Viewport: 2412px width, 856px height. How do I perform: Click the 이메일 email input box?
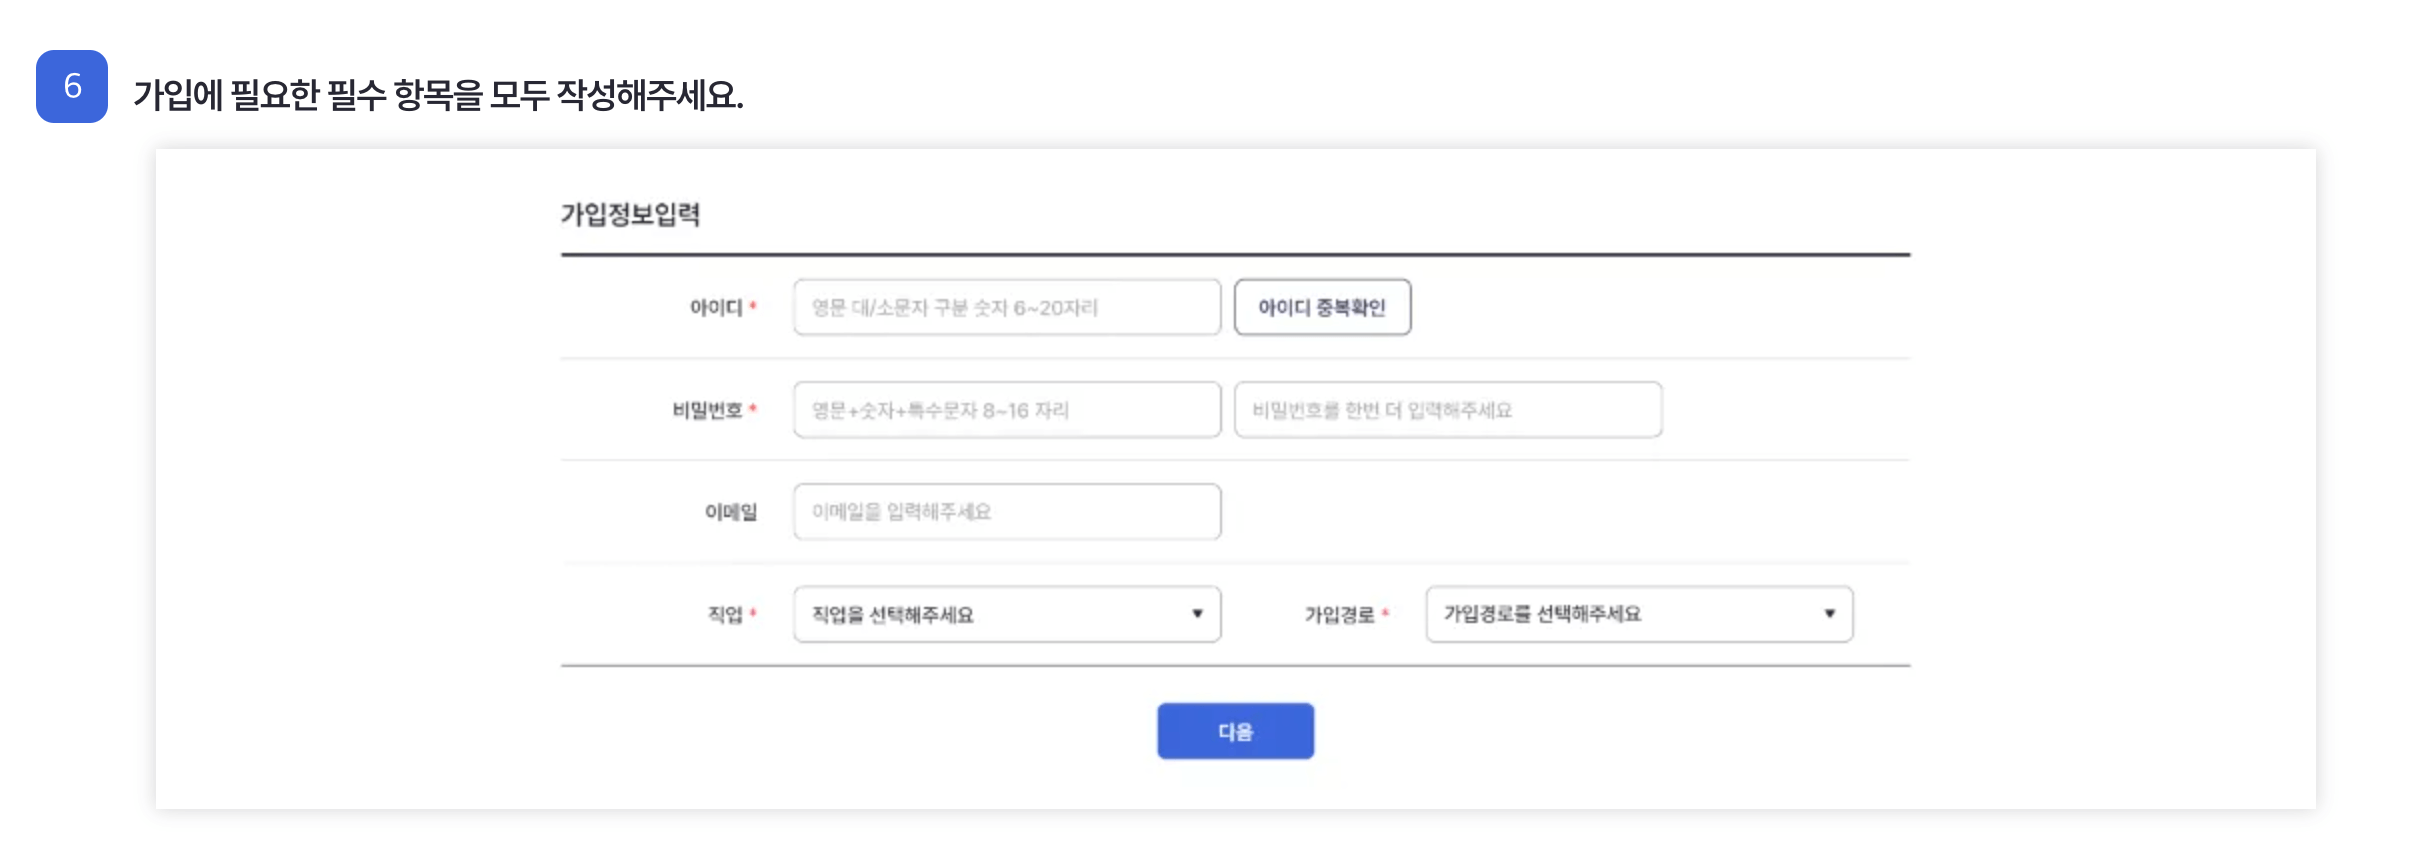coord(1005,511)
